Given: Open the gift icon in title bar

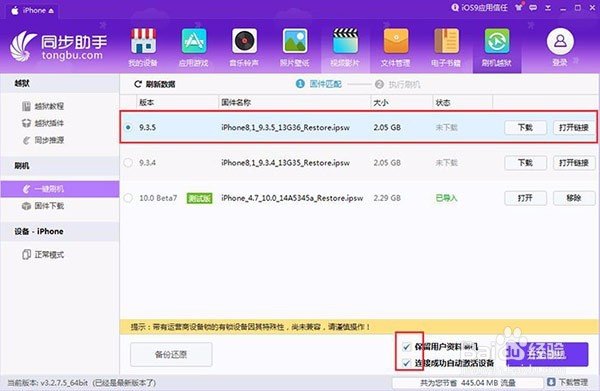Looking at the screenshot, I should tap(519, 7).
